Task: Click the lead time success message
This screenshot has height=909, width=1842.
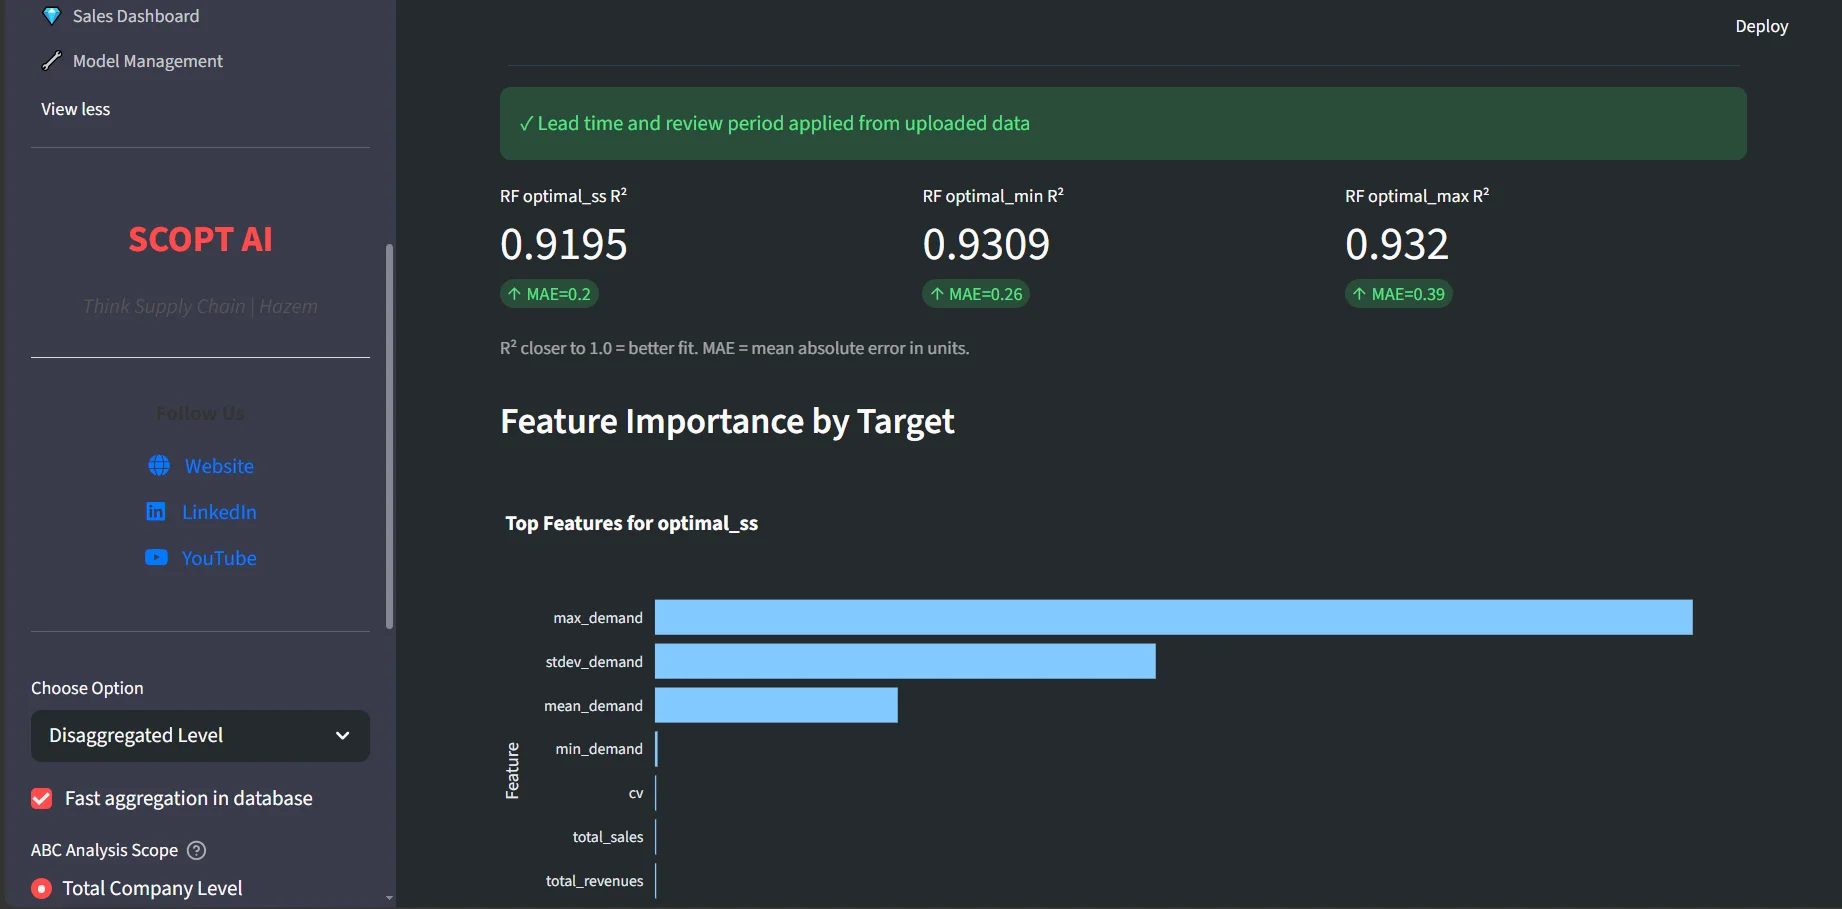Action: point(1123,123)
